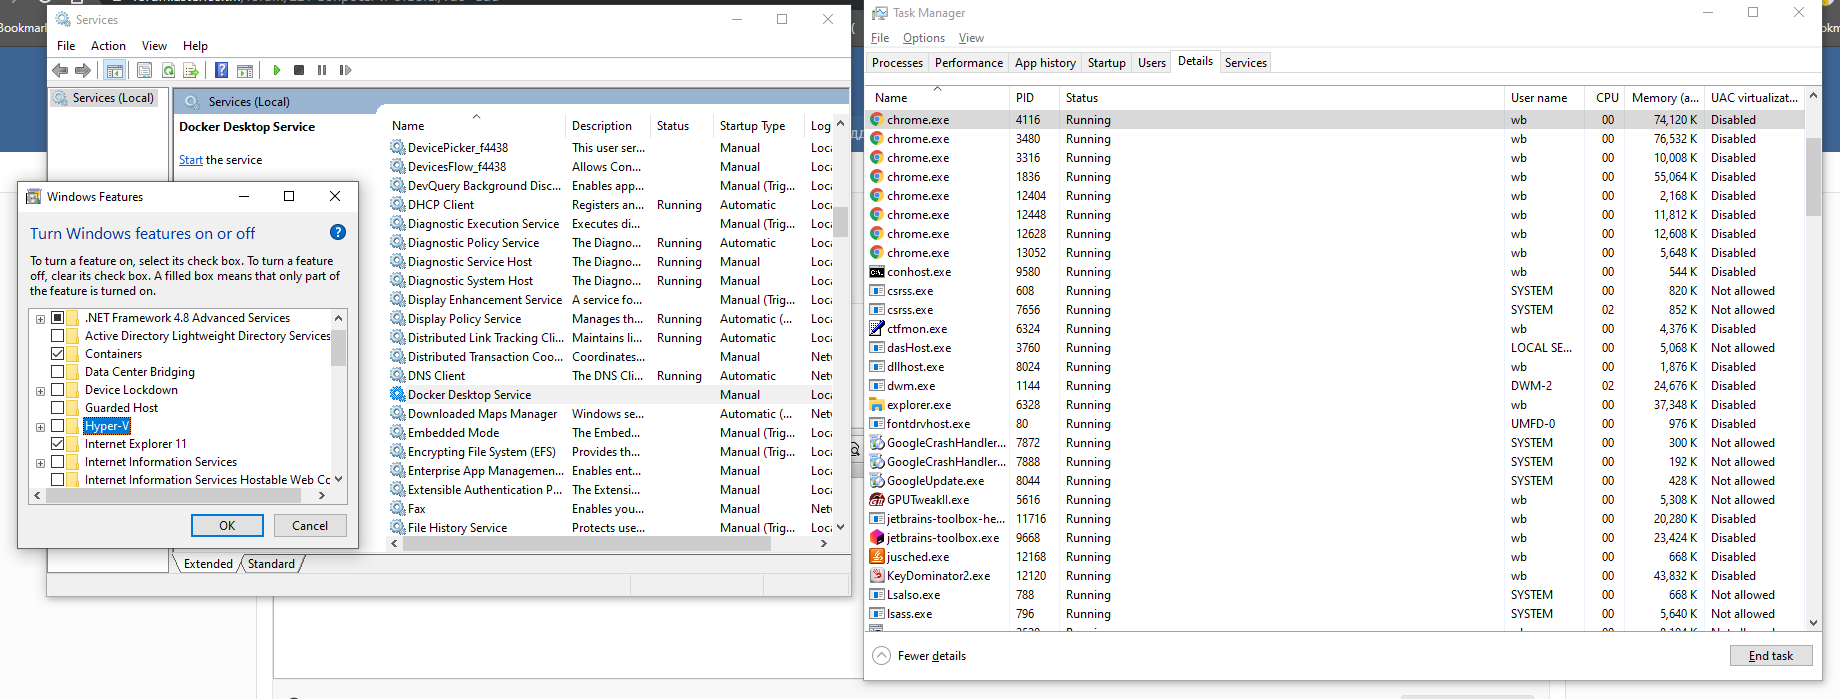This screenshot has width=1840, height=699.
Task: Select the Diagnostic Policy Service row
Action: pyautogui.click(x=610, y=243)
